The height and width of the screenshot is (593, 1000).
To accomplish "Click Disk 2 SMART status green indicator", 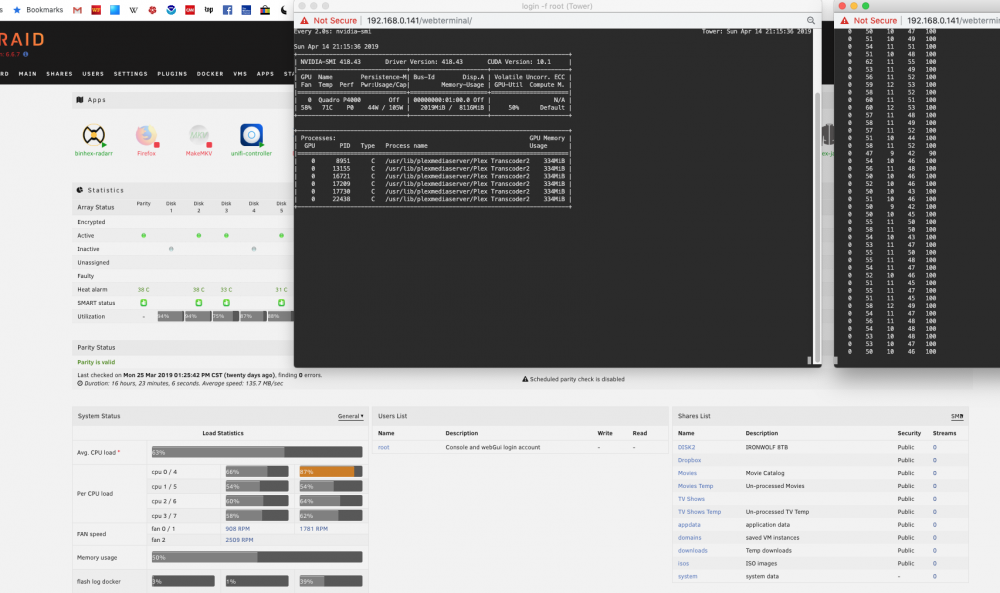I will [x=199, y=303].
